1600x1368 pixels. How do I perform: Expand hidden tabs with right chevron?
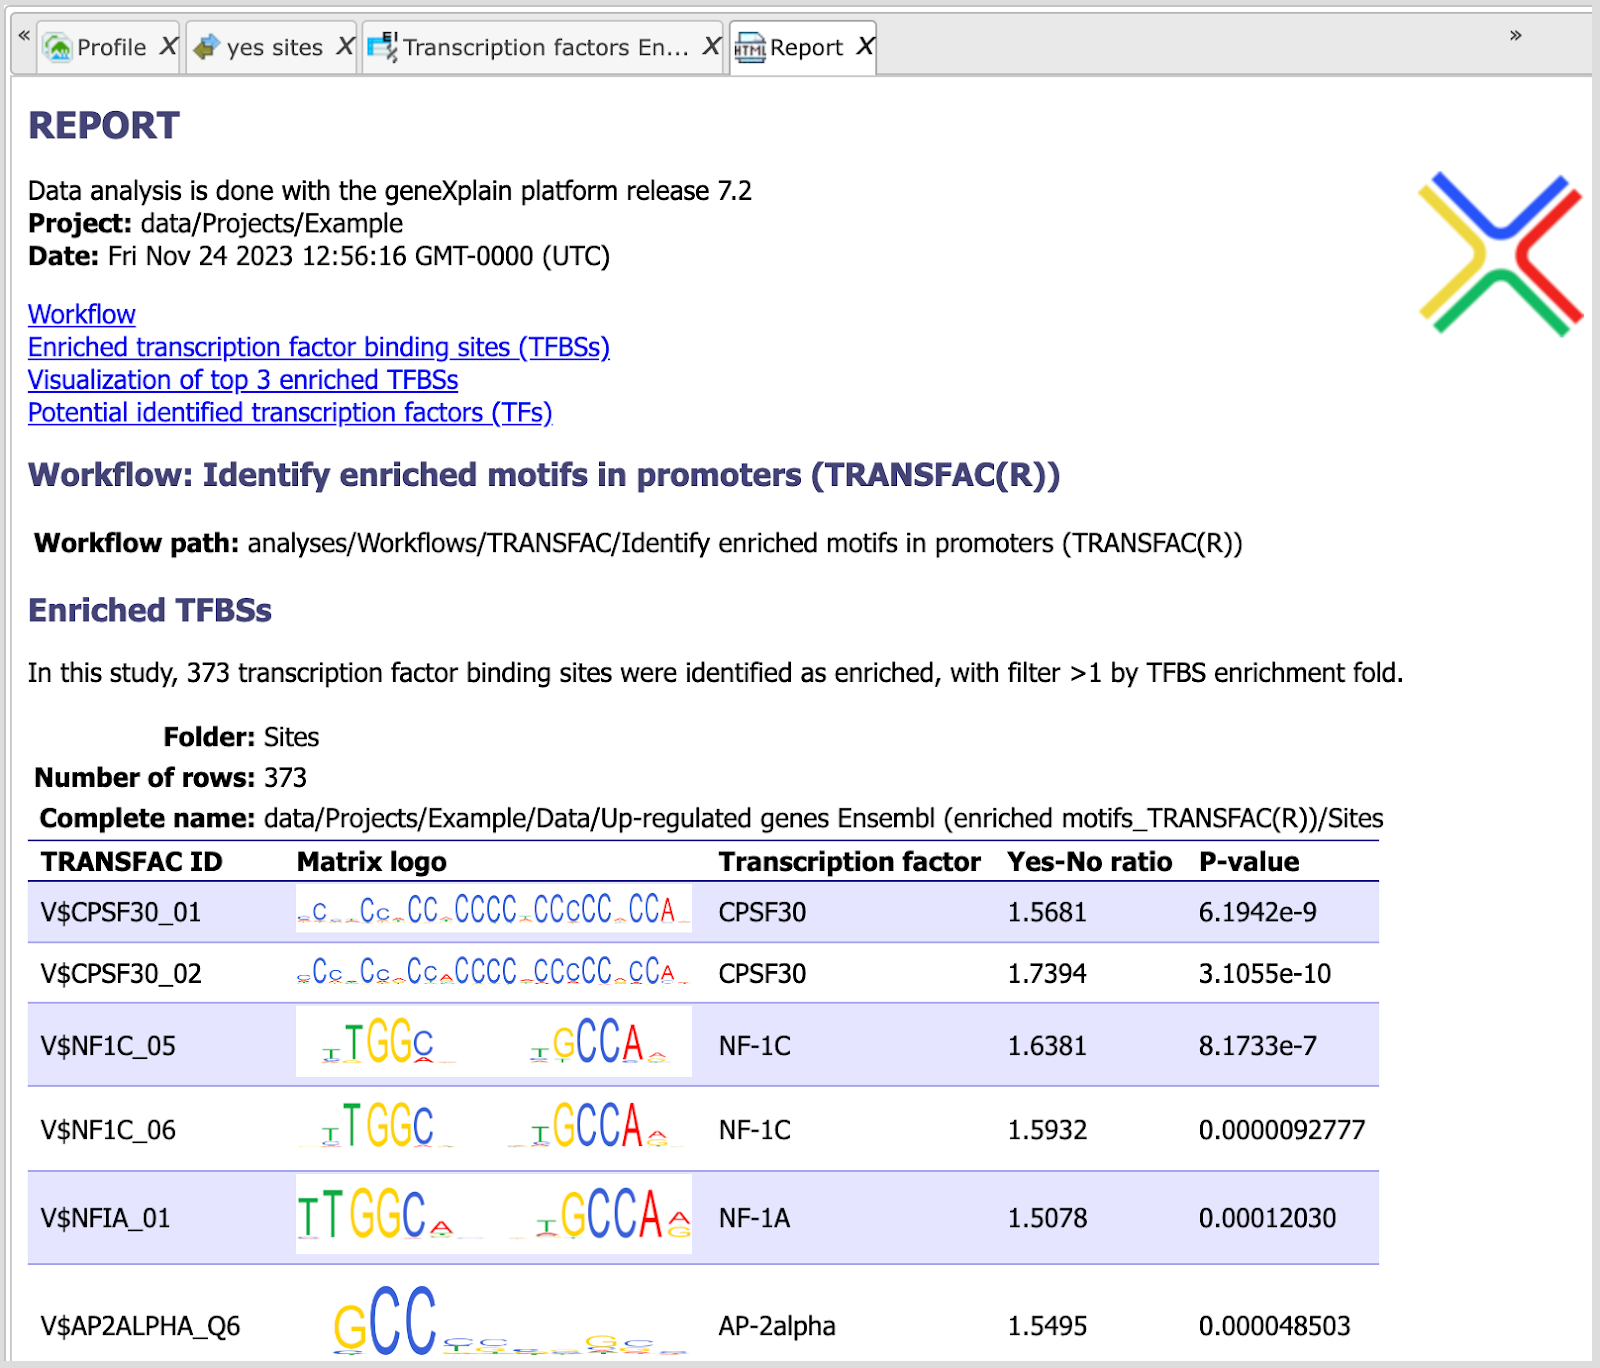(1515, 35)
